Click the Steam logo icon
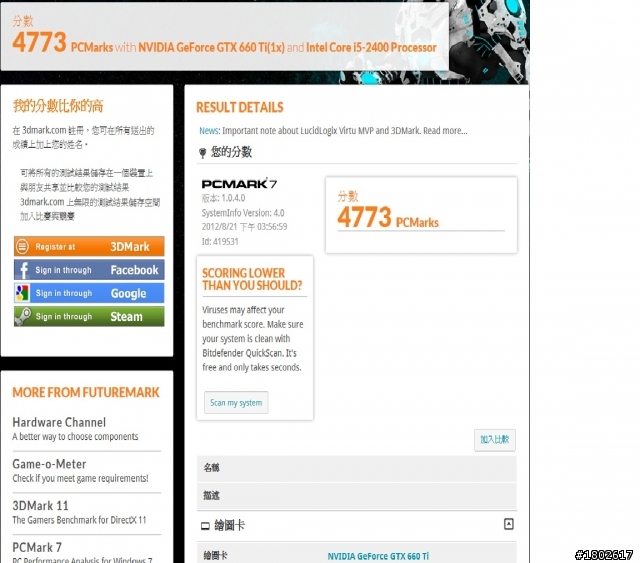This screenshot has height=563, width=640. (x=22, y=316)
